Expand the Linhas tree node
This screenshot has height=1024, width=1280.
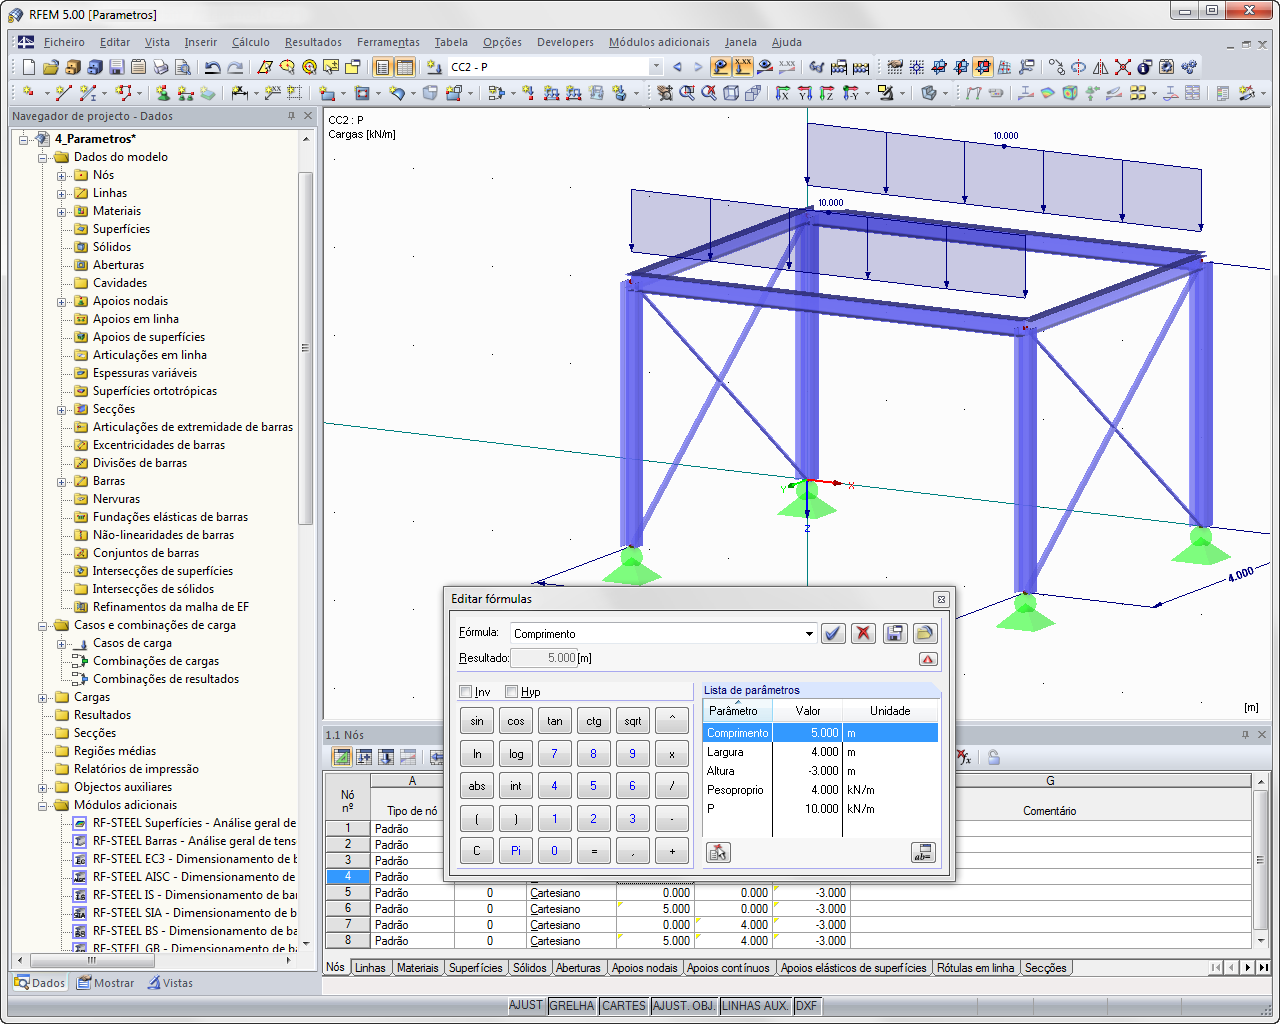click(62, 193)
